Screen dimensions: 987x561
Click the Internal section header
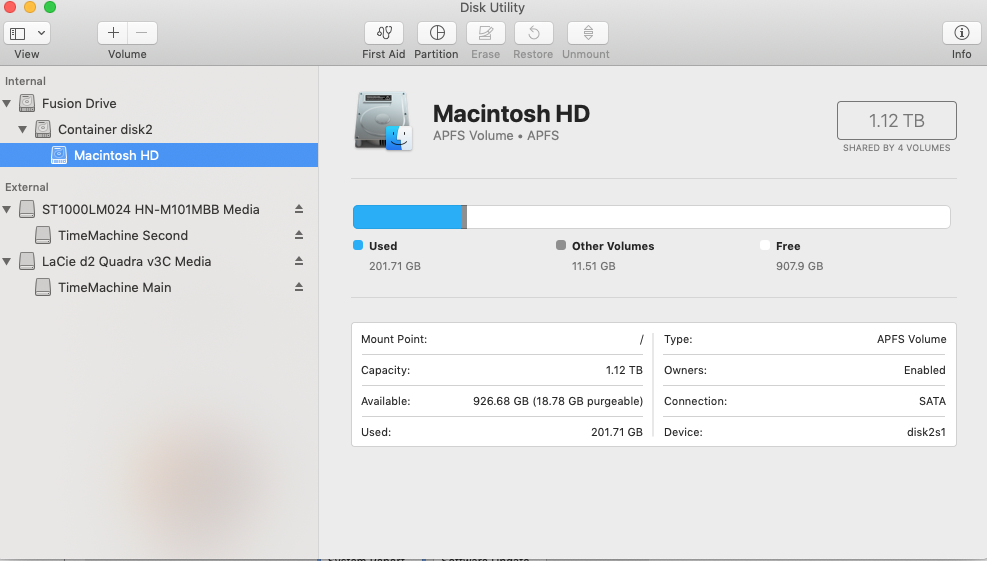(25, 81)
